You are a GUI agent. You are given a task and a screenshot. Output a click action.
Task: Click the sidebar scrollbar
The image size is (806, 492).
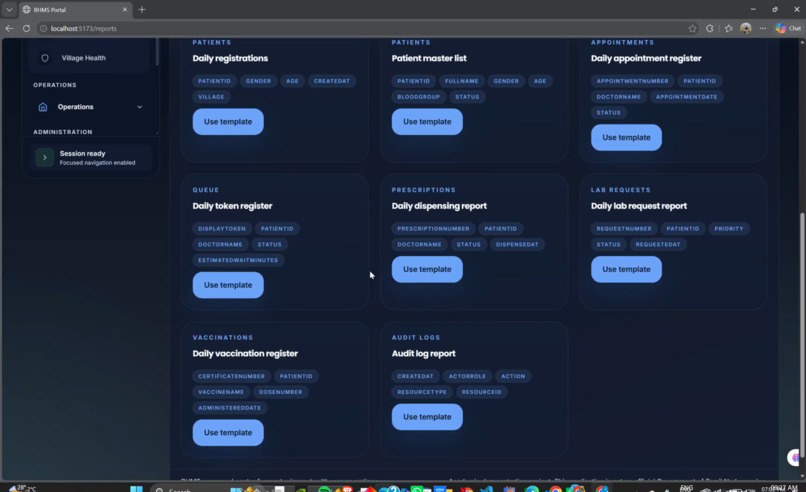(x=157, y=52)
